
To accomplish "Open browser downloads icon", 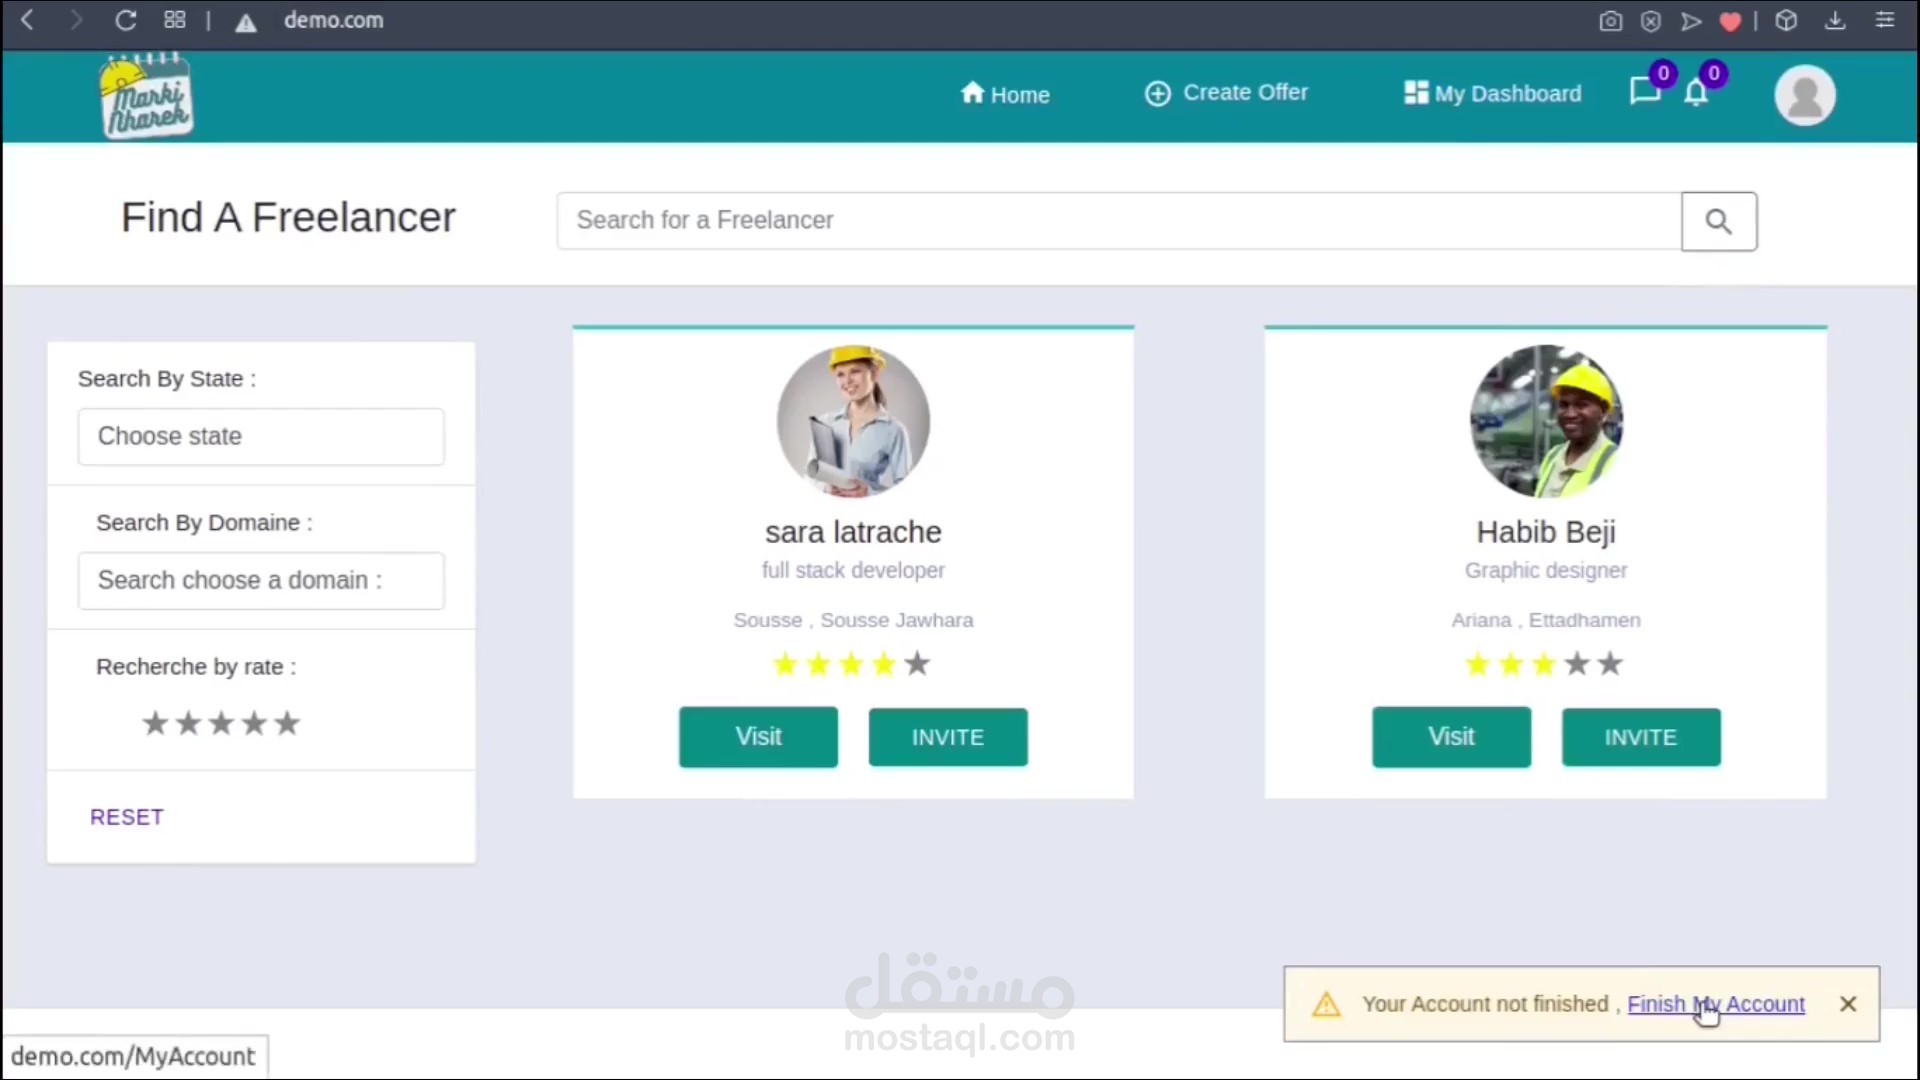I will pyautogui.click(x=1835, y=21).
